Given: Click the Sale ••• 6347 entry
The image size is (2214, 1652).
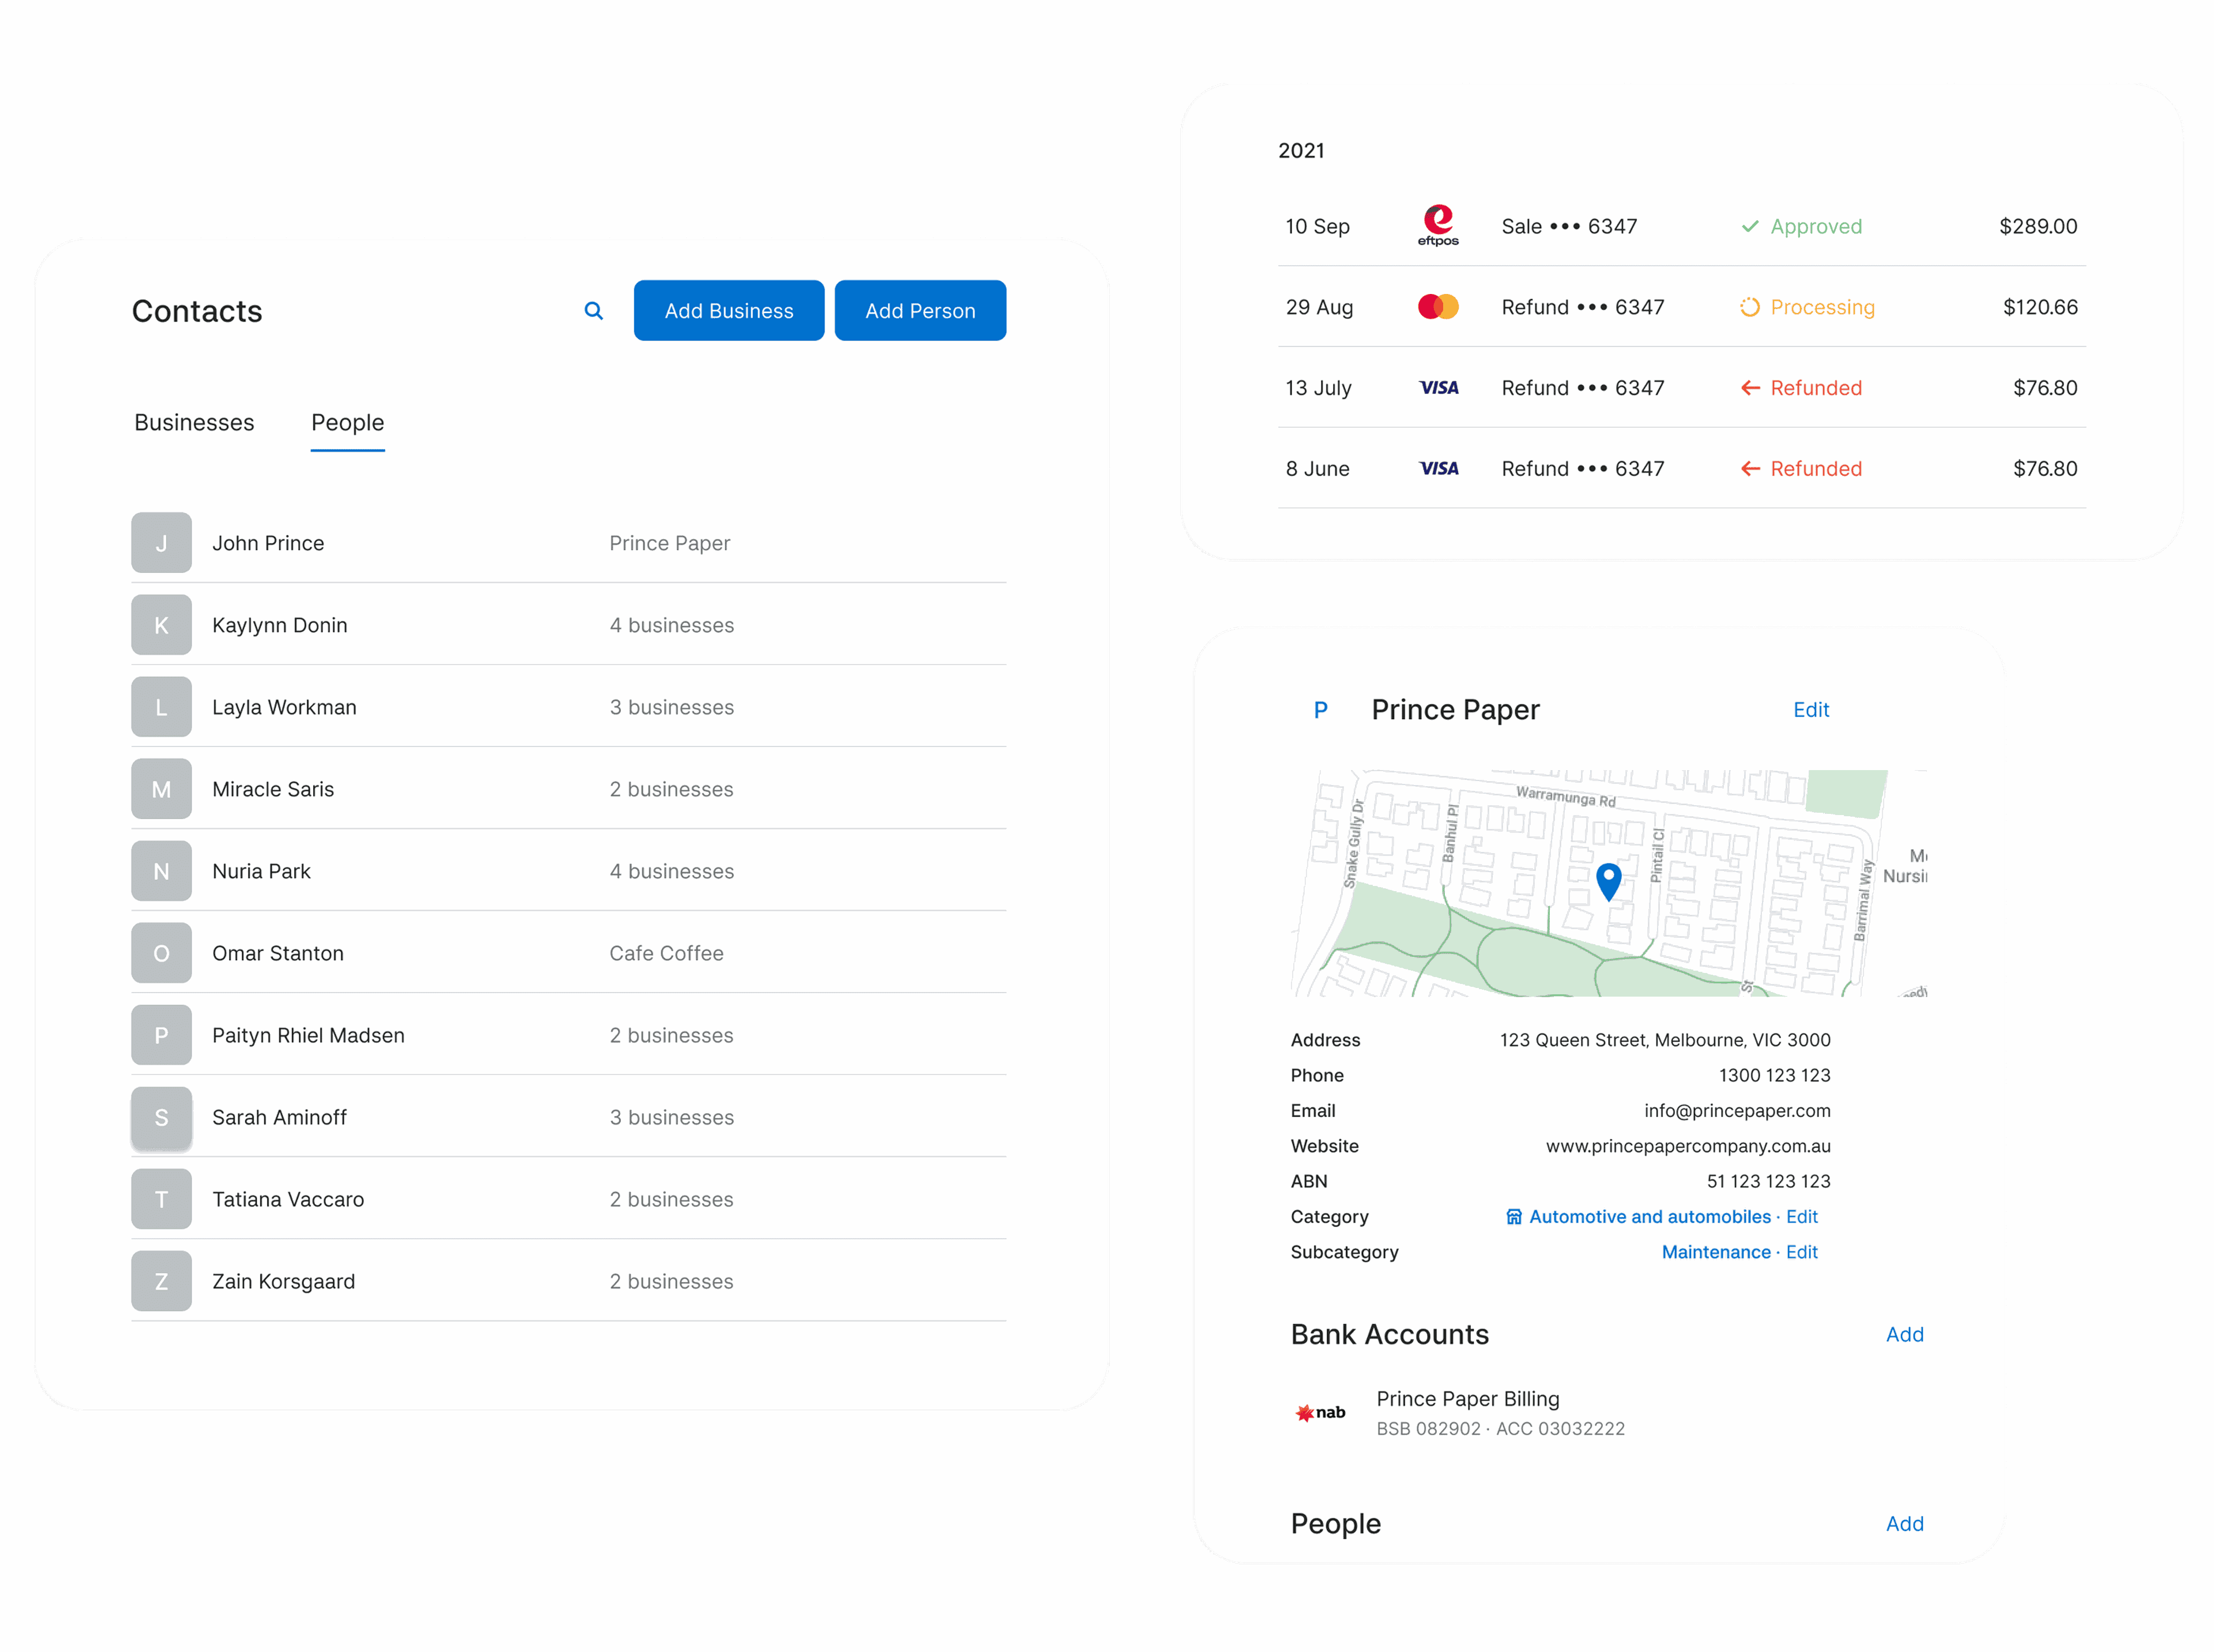Looking at the screenshot, I should 1569,227.
